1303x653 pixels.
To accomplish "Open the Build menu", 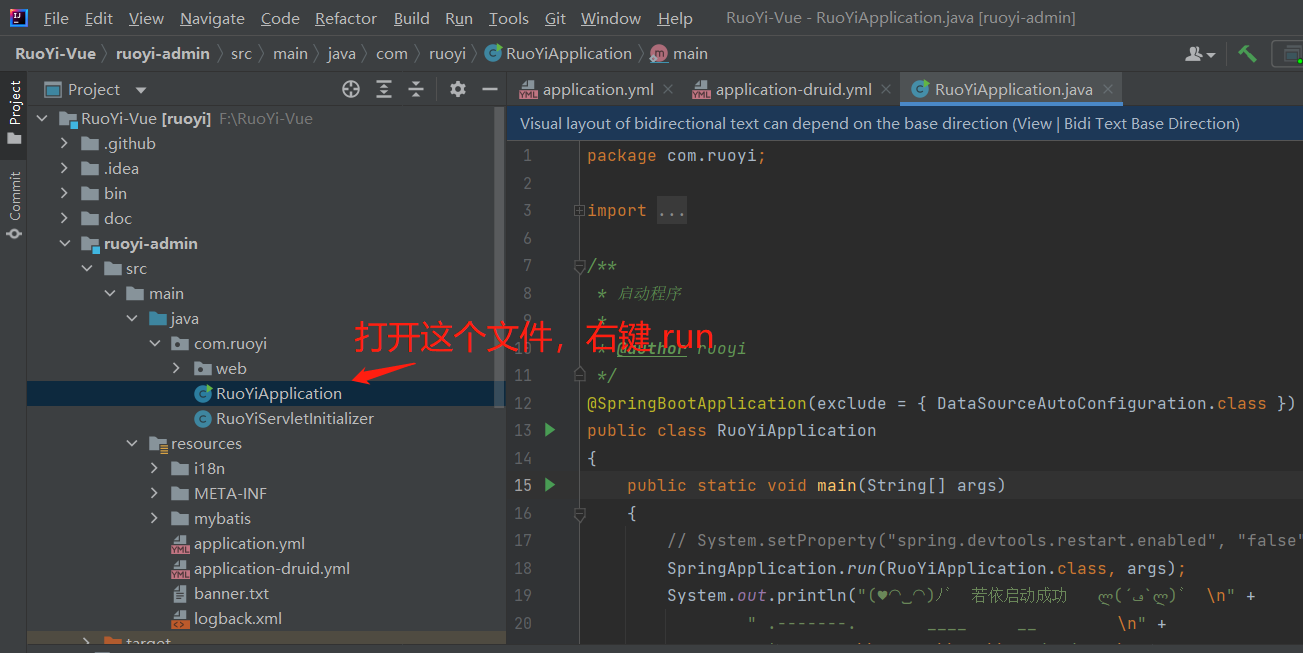I will [411, 18].
